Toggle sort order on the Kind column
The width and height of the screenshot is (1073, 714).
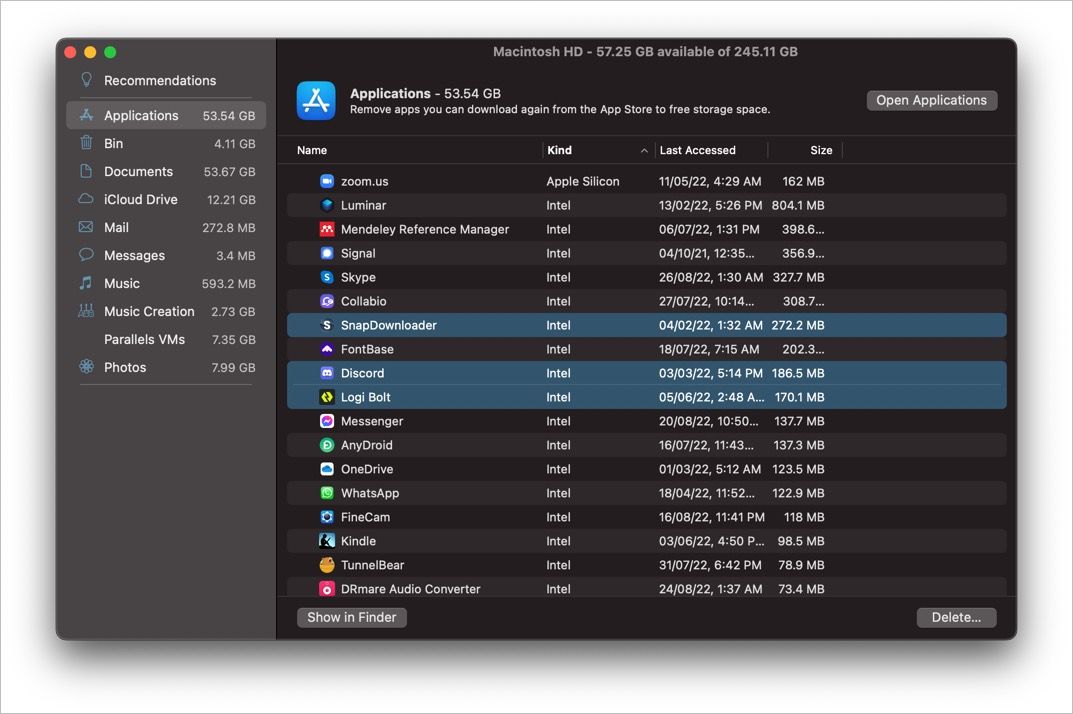[x=597, y=150]
